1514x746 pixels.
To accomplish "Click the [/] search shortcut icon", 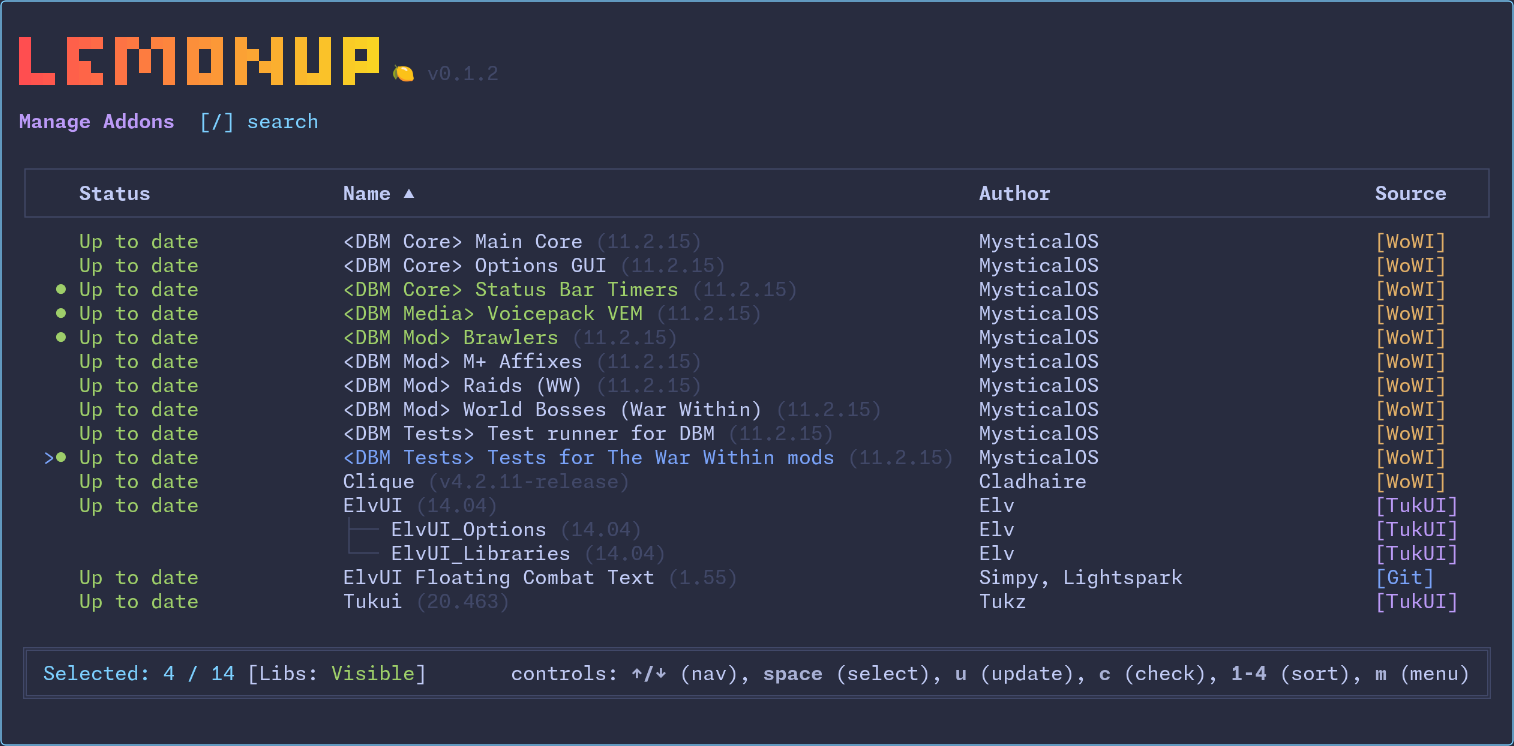I will point(216,121).
